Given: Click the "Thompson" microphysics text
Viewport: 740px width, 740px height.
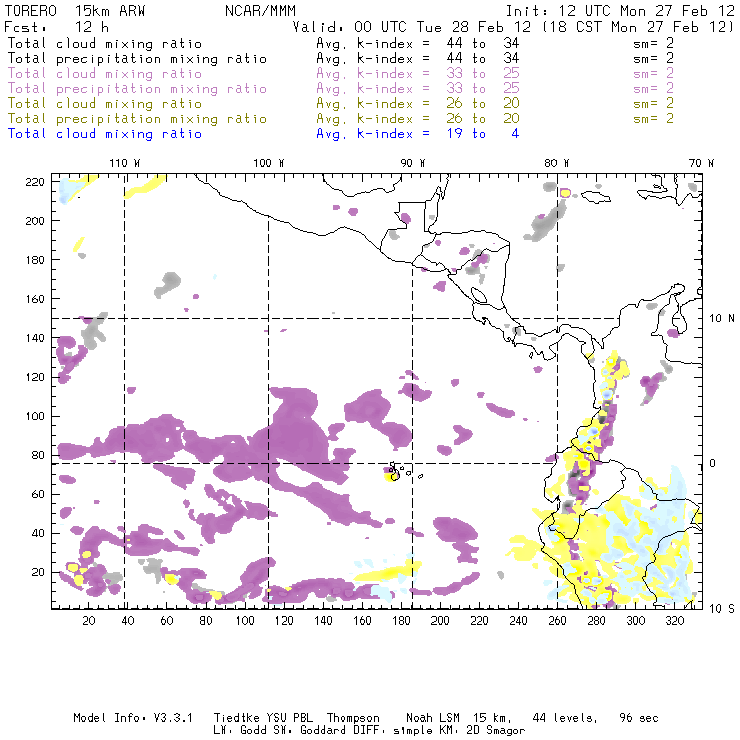Looking at the screenshot, I should 353,719.
